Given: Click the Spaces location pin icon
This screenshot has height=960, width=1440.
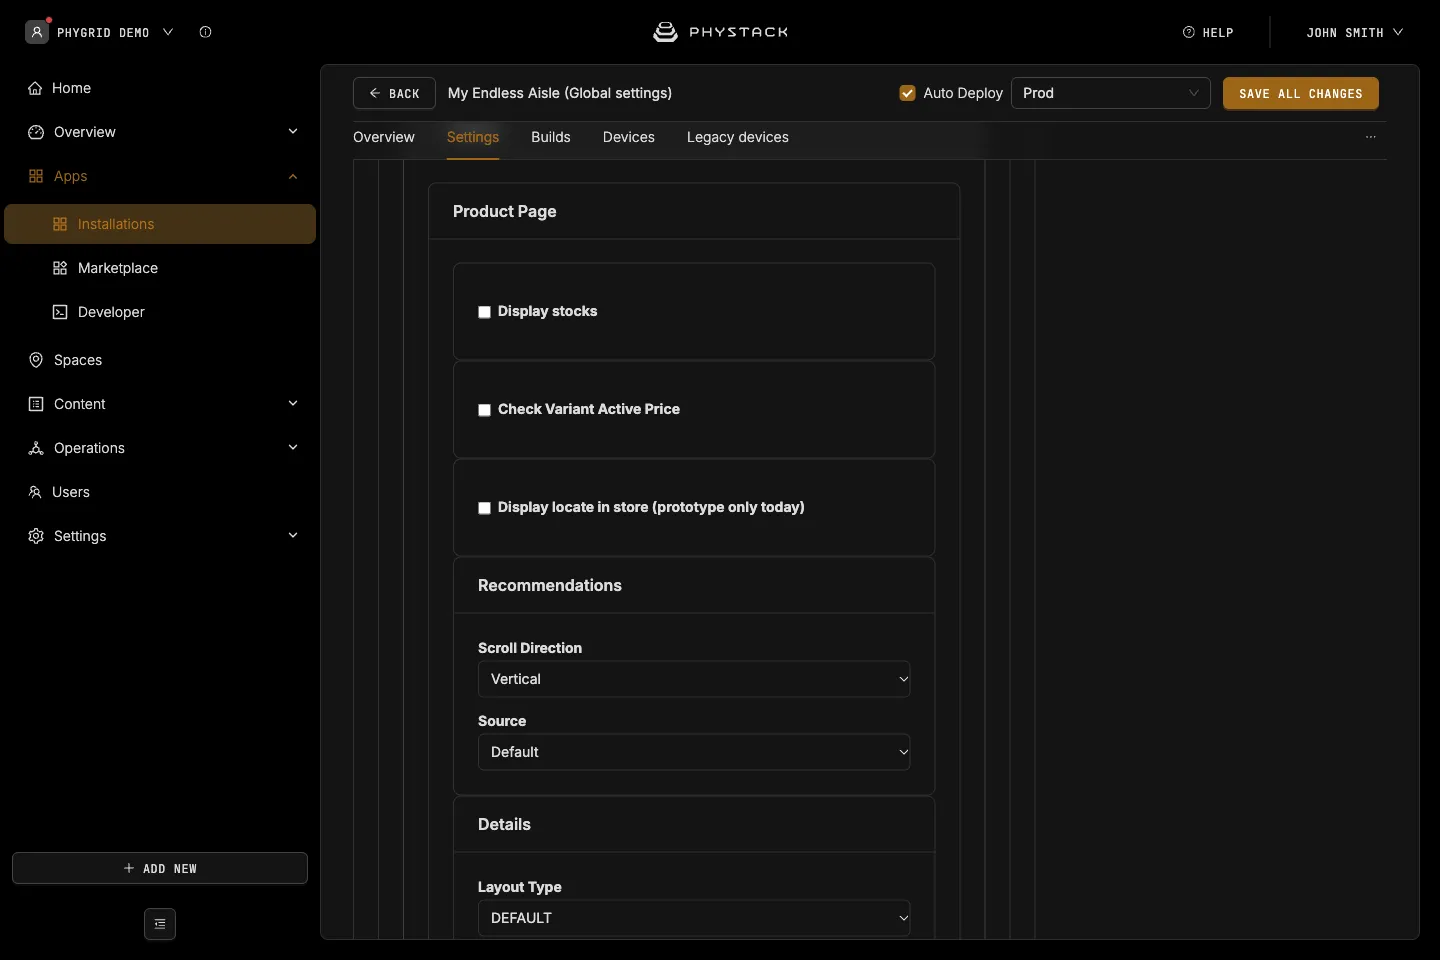Looking at the screenshot, I should click(x=36, y=360).
